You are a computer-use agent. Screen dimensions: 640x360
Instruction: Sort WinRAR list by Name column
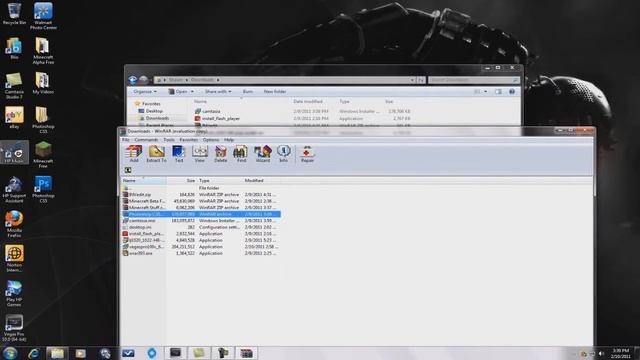click(x=144, y=180)
